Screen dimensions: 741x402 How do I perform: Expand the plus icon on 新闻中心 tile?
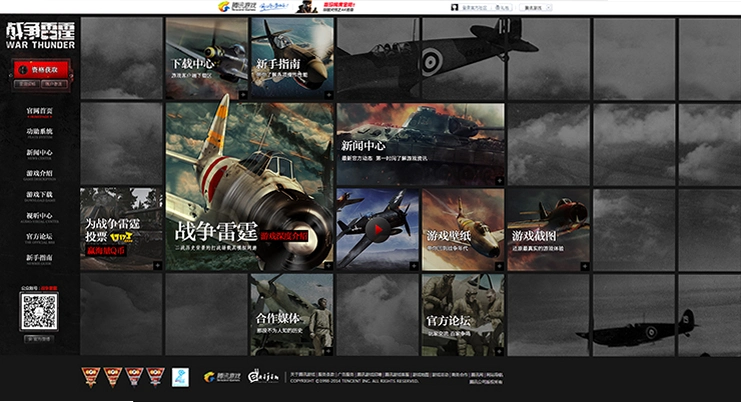click(500, 180)
